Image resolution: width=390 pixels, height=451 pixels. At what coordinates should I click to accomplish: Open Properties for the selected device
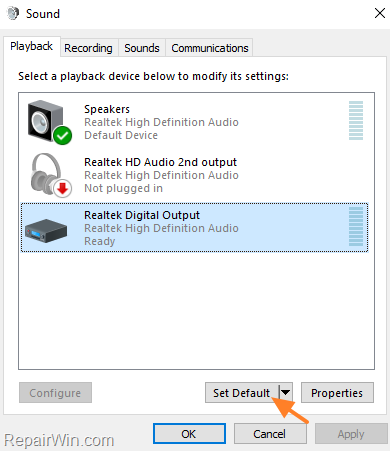(x=337, y=393)
